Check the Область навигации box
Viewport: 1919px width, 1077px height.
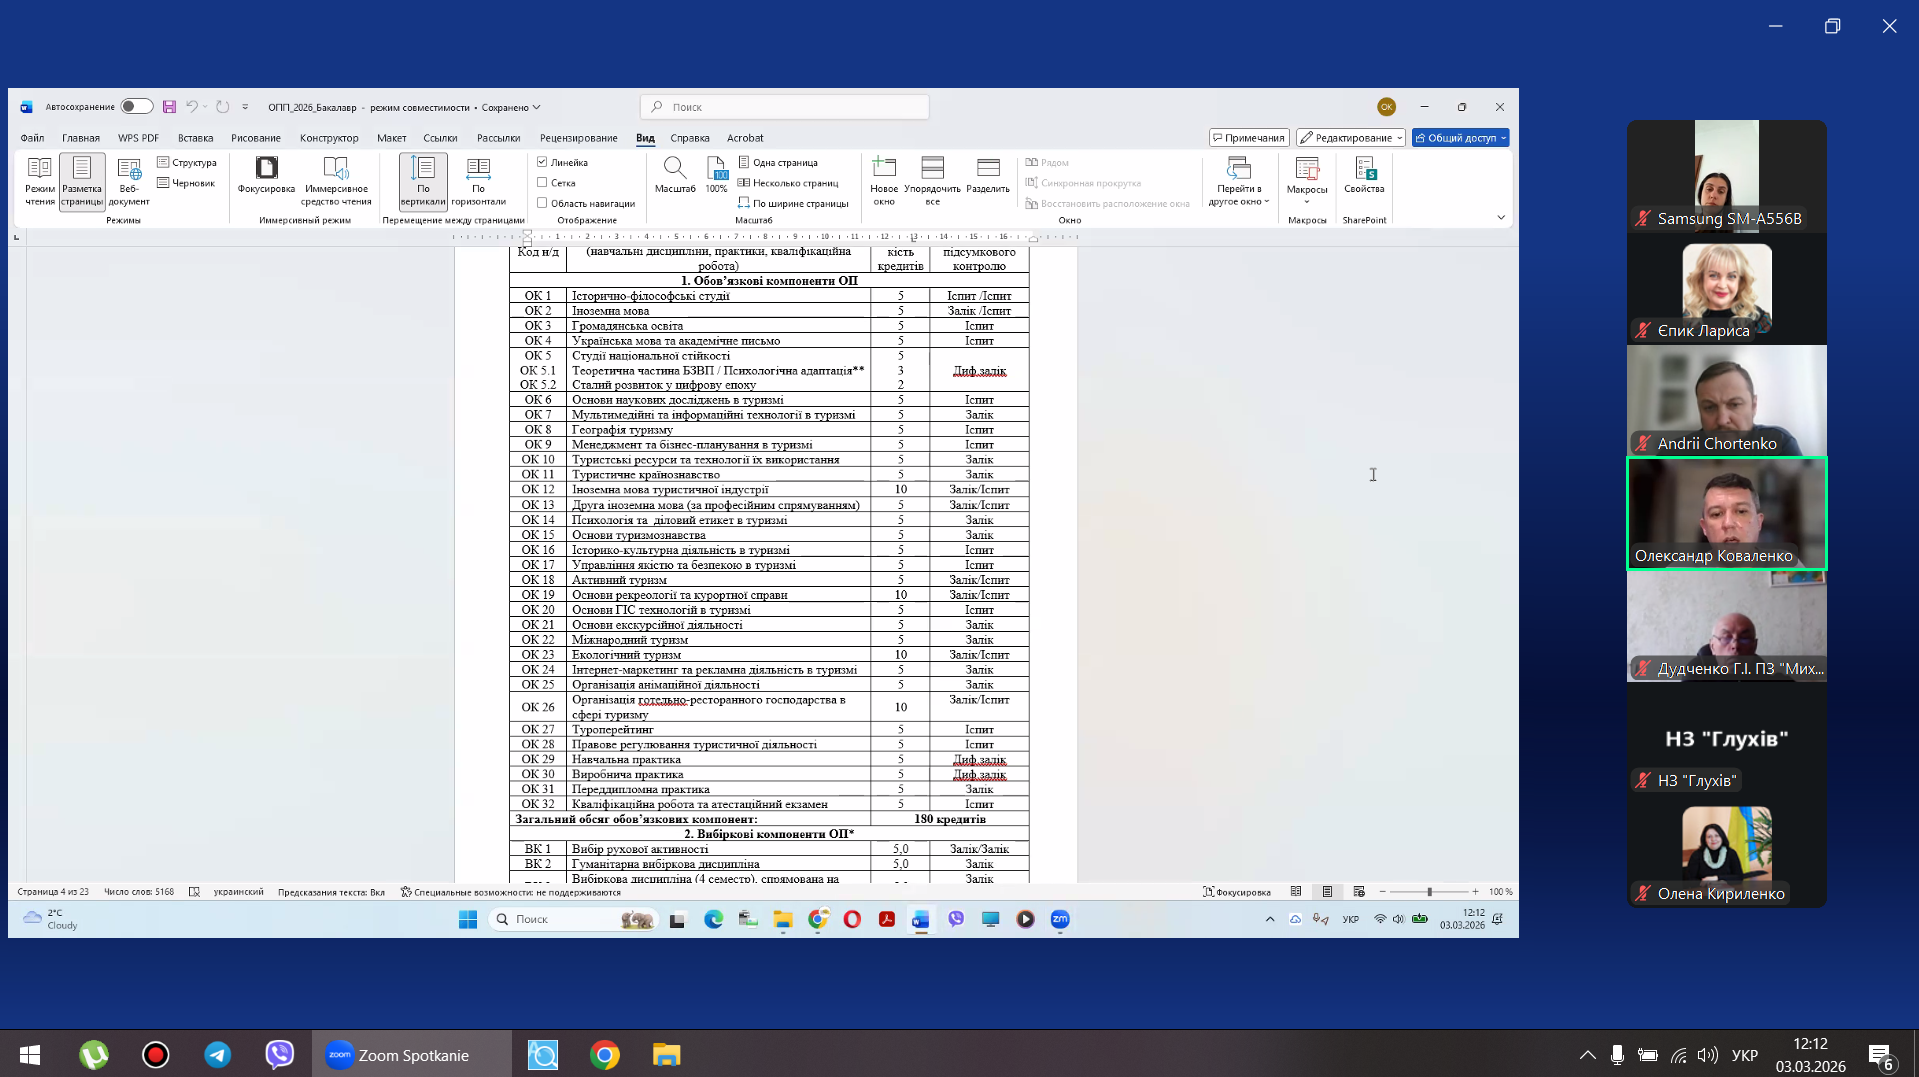[x=542, y=203]
